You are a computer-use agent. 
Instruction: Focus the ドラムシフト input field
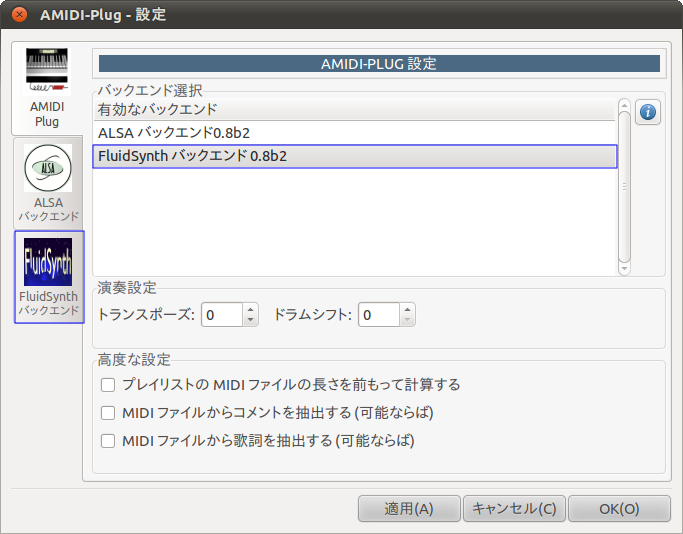(379, 314)
